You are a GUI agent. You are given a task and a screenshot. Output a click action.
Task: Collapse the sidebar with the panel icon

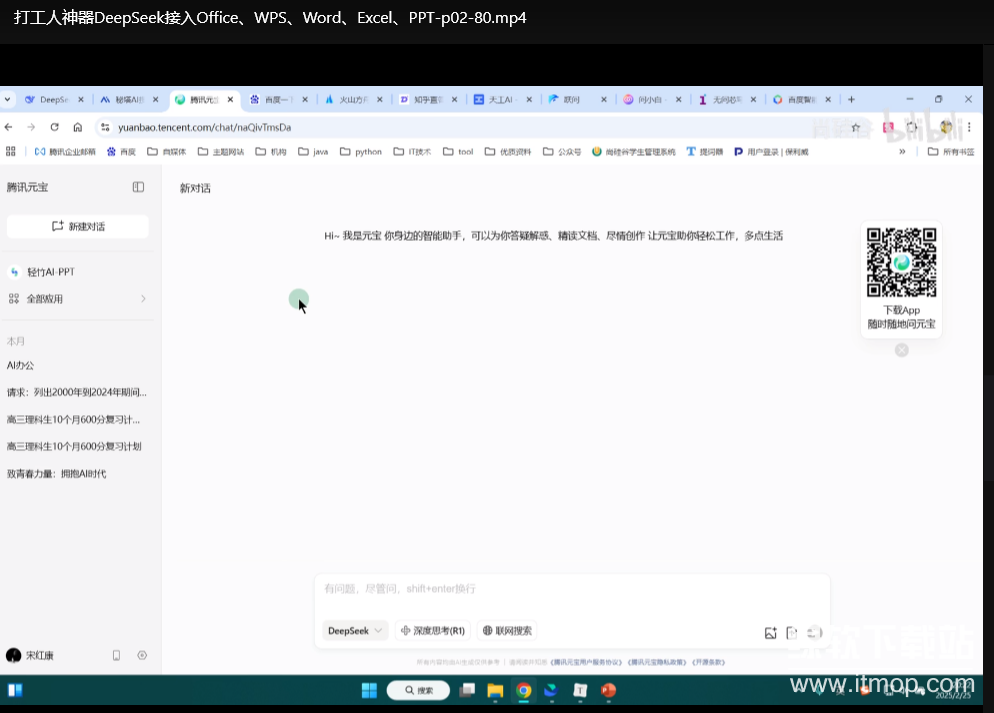(138, 187)
